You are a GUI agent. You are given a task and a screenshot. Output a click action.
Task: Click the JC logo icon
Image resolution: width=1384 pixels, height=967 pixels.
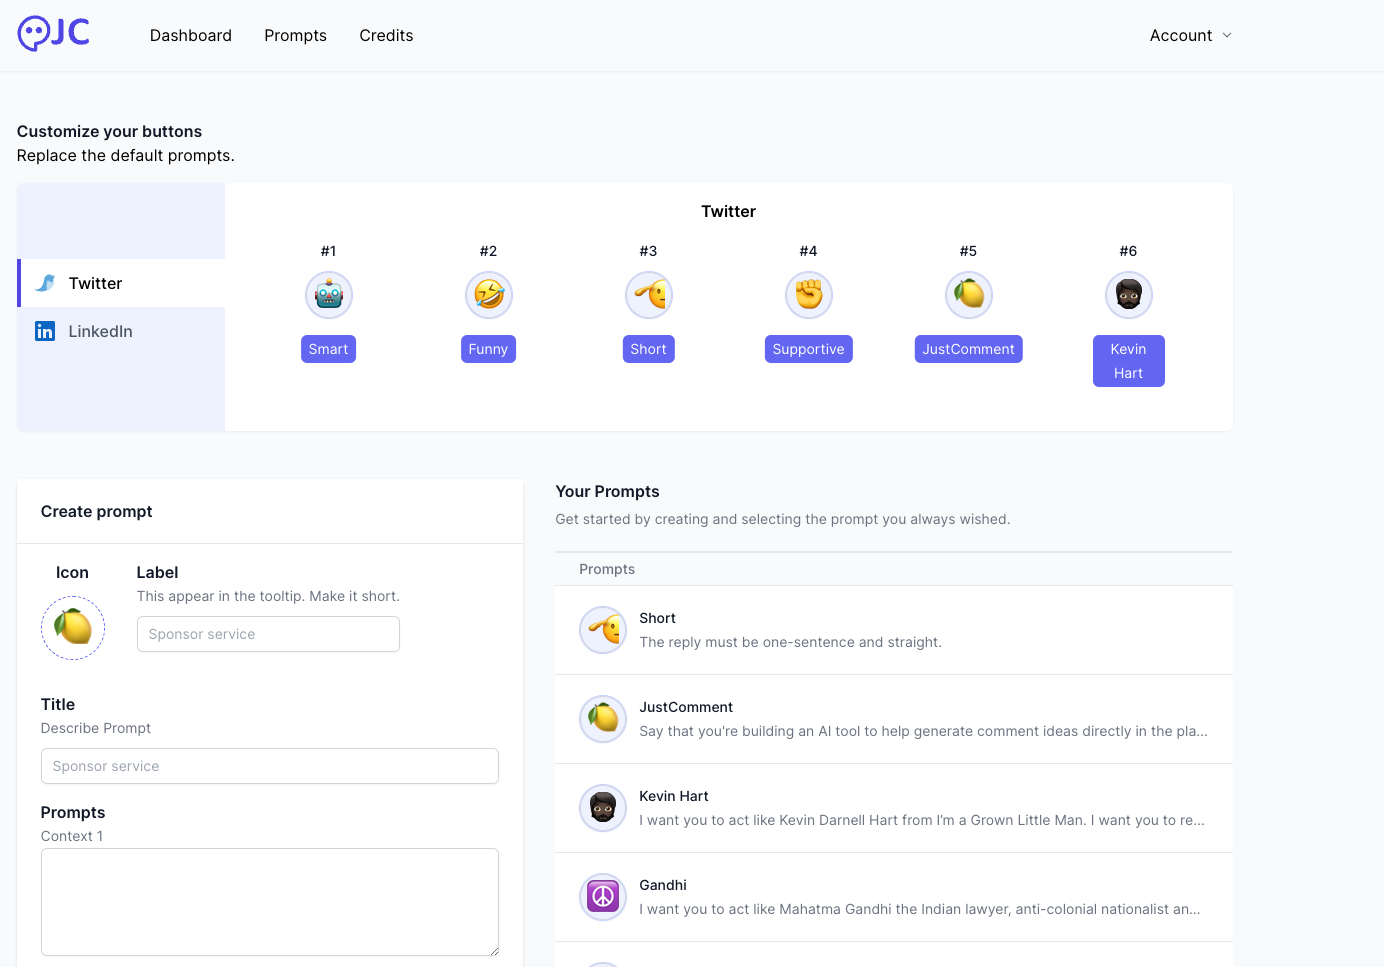click(x=54, y=34)
